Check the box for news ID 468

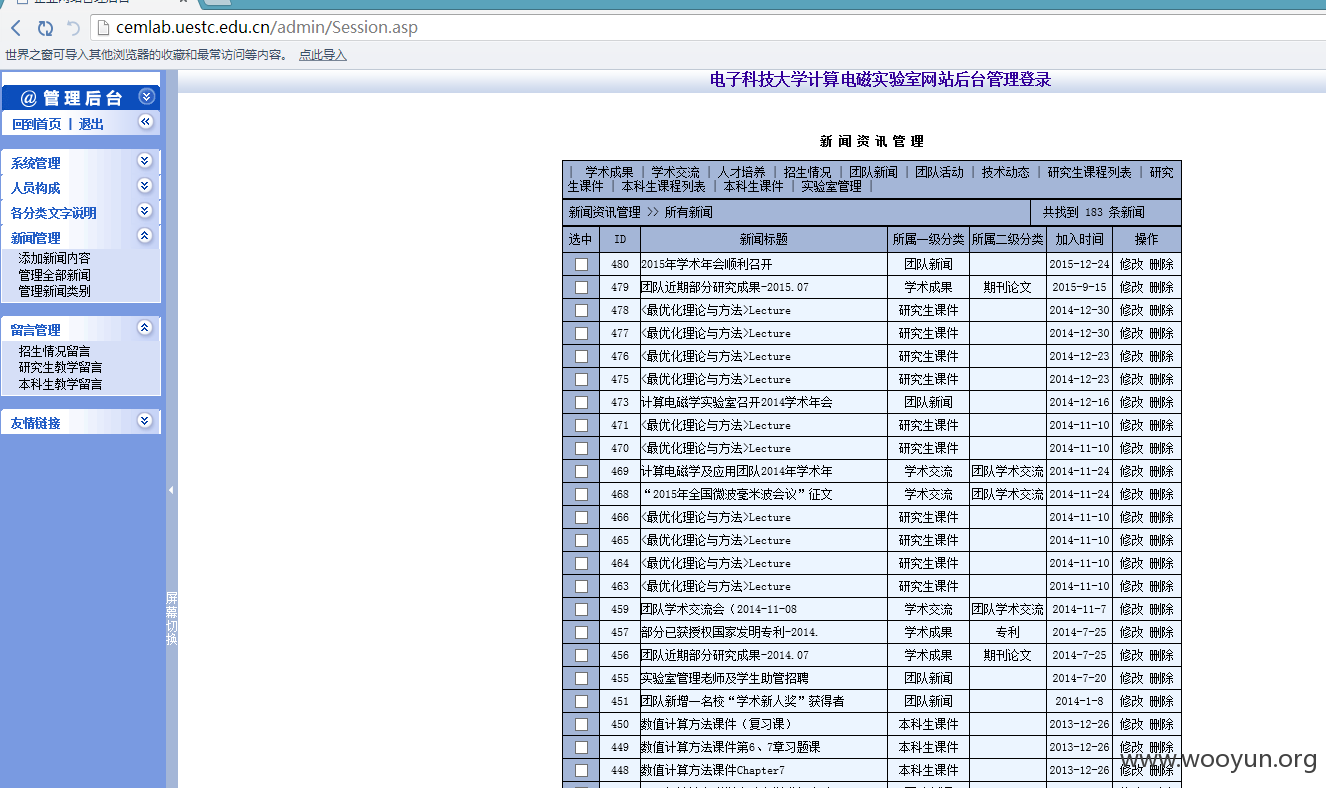581,494
